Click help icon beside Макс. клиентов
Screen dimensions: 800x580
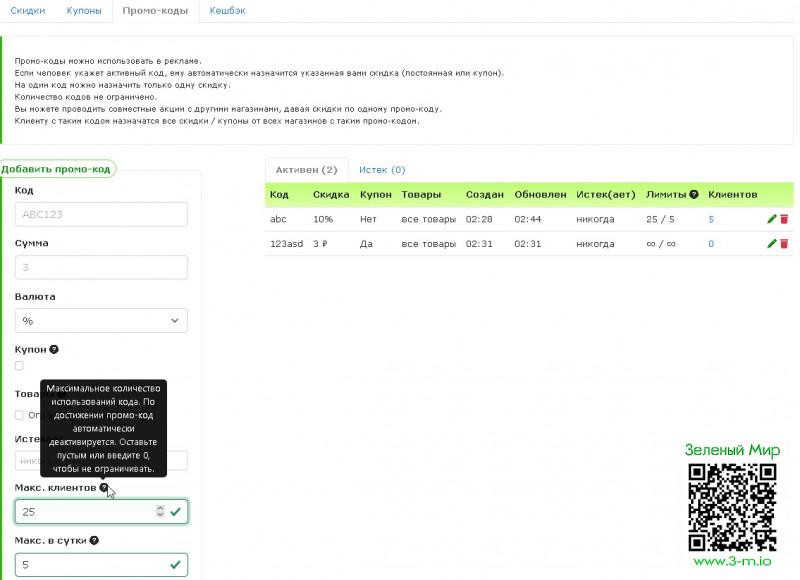point(104,487)
